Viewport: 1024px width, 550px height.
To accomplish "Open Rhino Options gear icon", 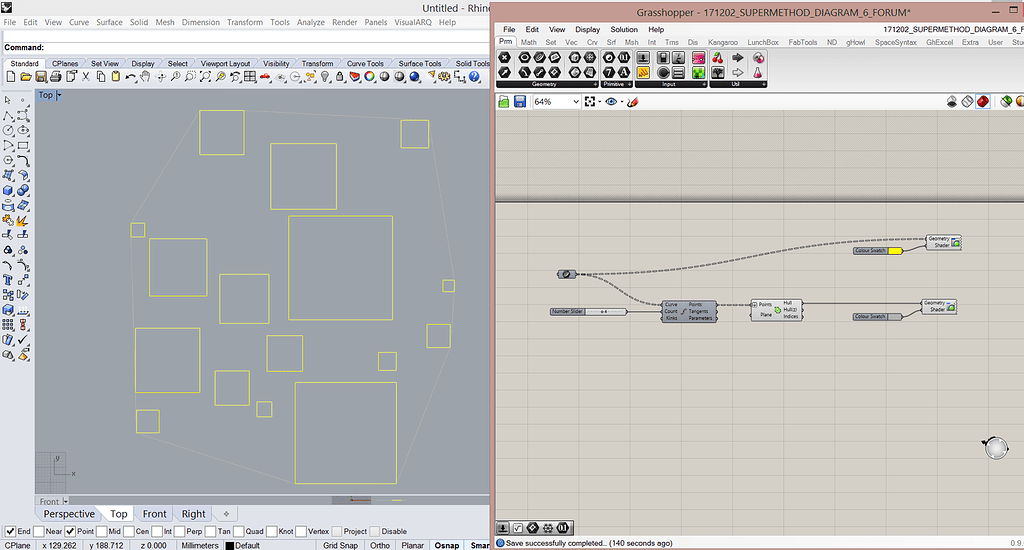I will (445, 77).
